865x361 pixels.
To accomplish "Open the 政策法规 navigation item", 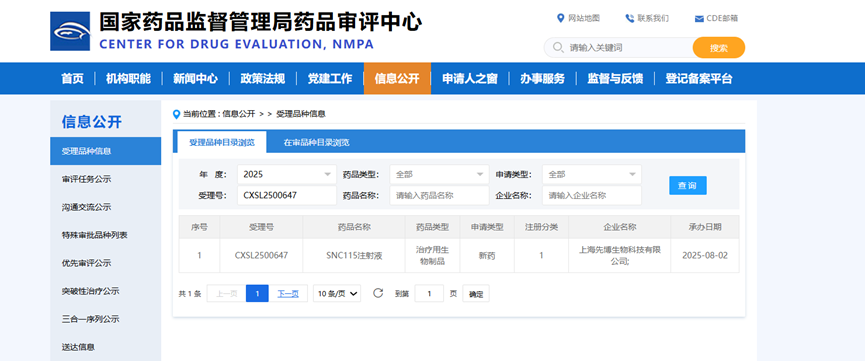I will point(263,78).
